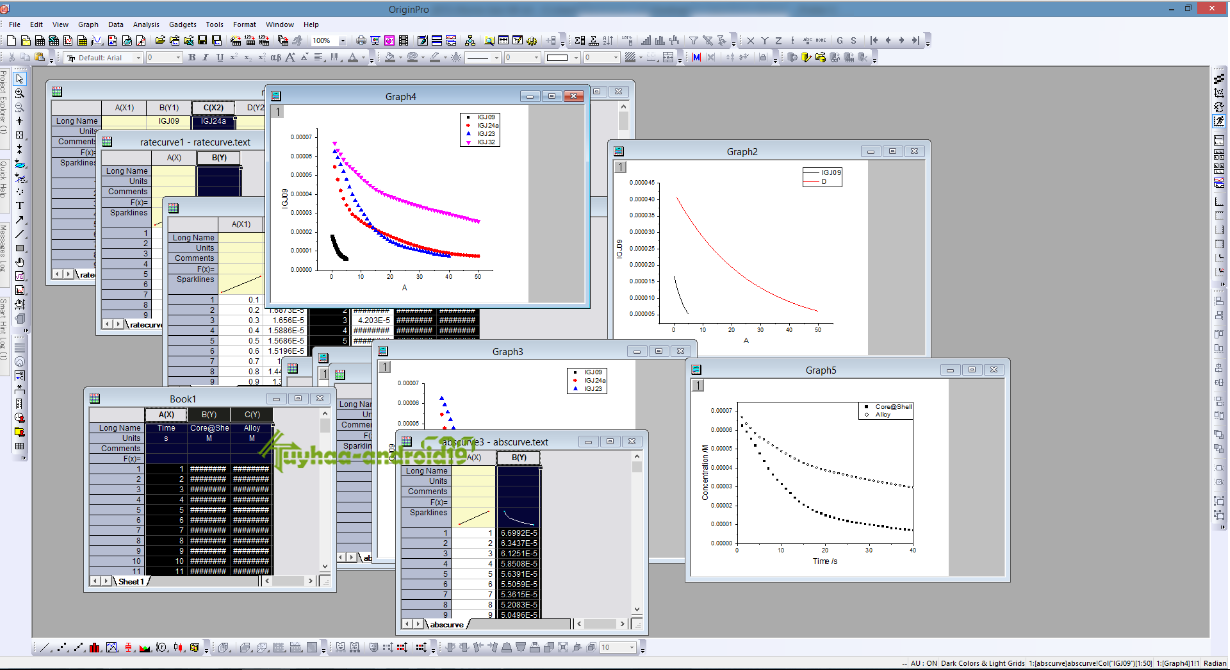This screenshot has height=670, width=1230.
Task: Toggle layer 1 button in Graph3
Action: coord(384,368)
